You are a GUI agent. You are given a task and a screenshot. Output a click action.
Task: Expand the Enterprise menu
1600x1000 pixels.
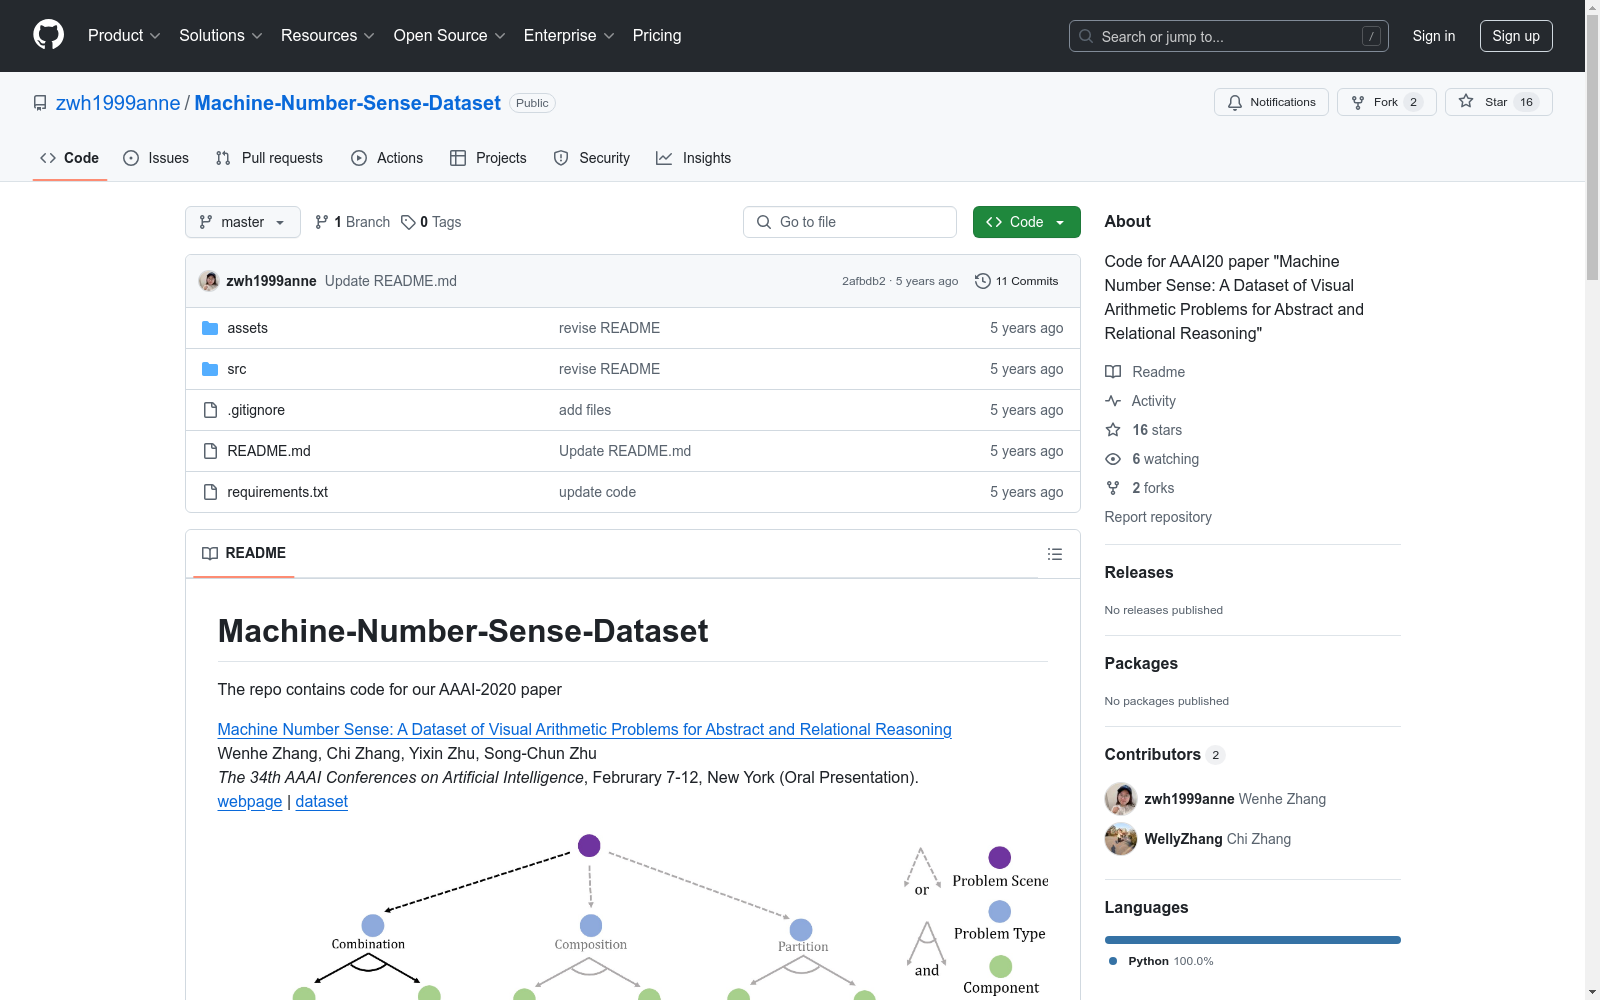click(570, 36)
